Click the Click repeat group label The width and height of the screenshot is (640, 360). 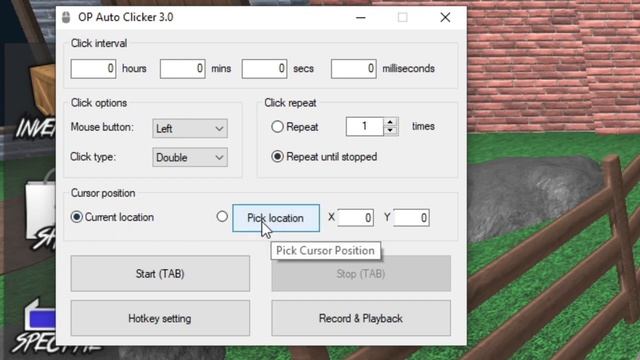(290, 103)
